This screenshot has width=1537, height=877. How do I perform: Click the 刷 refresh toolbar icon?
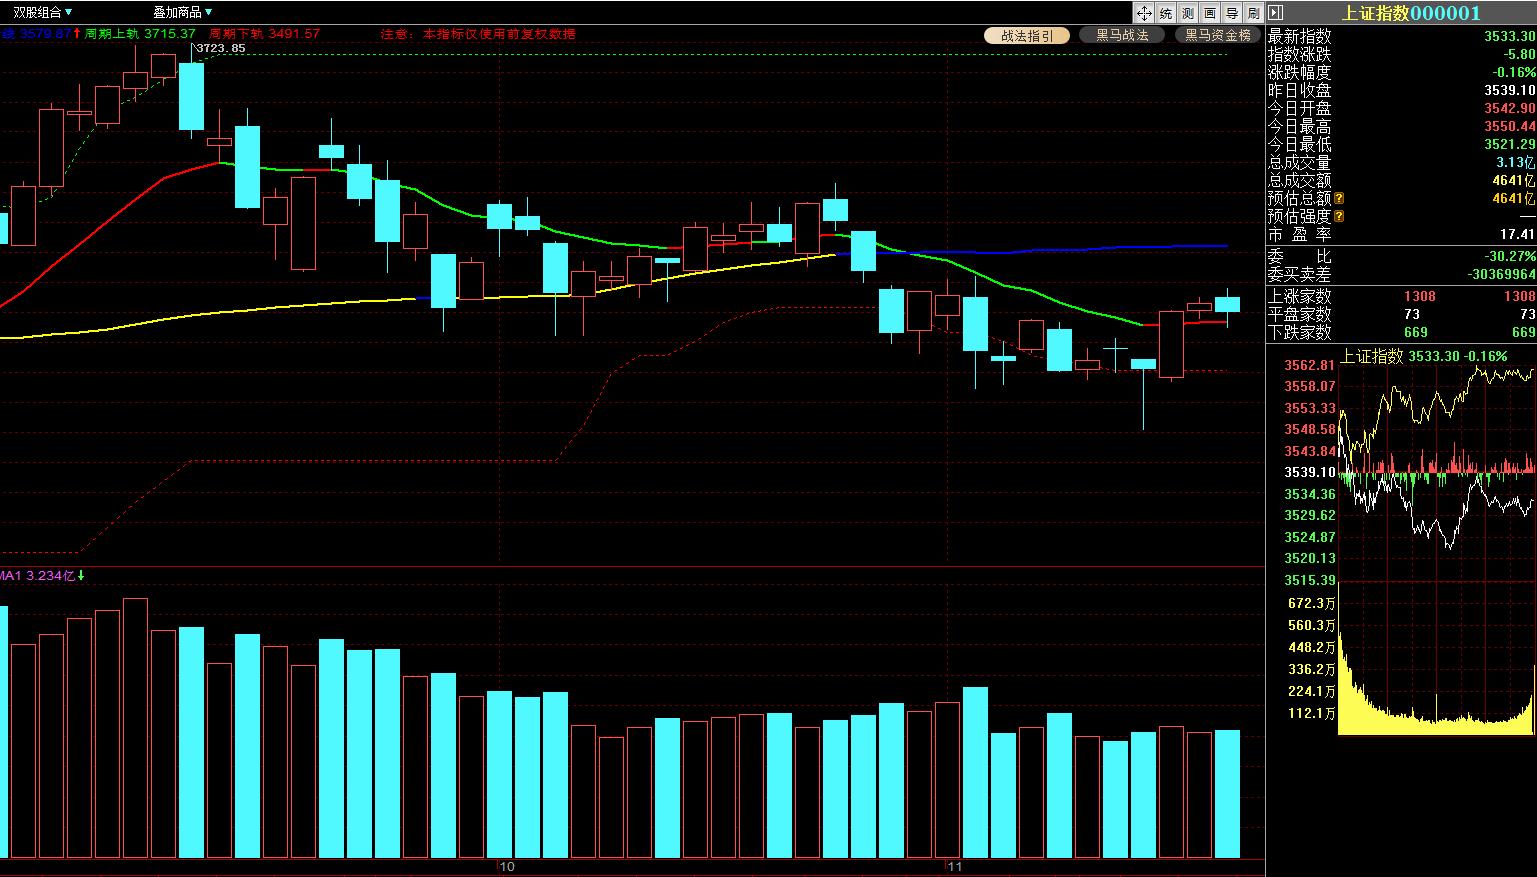1254,13
